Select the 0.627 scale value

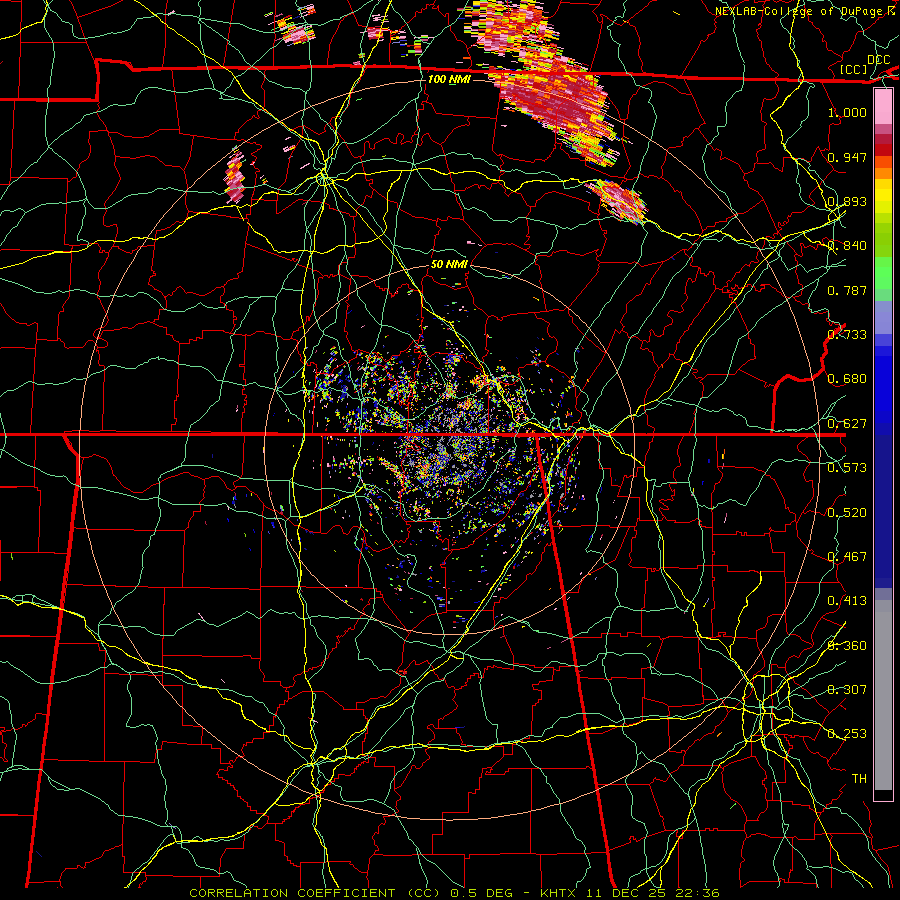847,423
